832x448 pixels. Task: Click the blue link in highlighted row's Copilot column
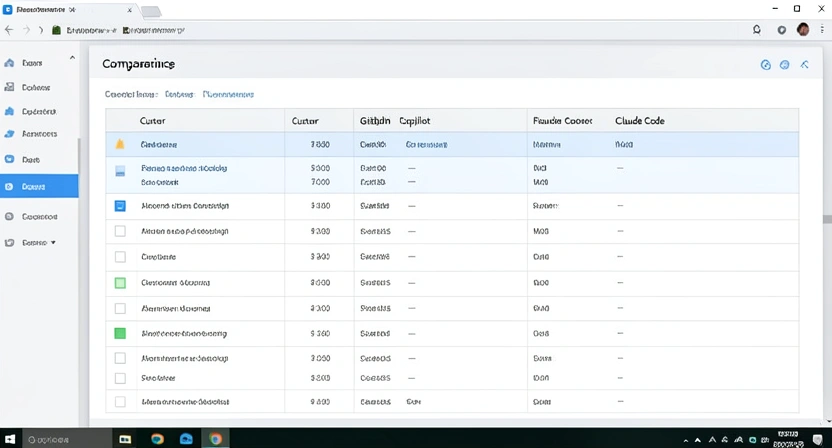click(x=426, y=144)
